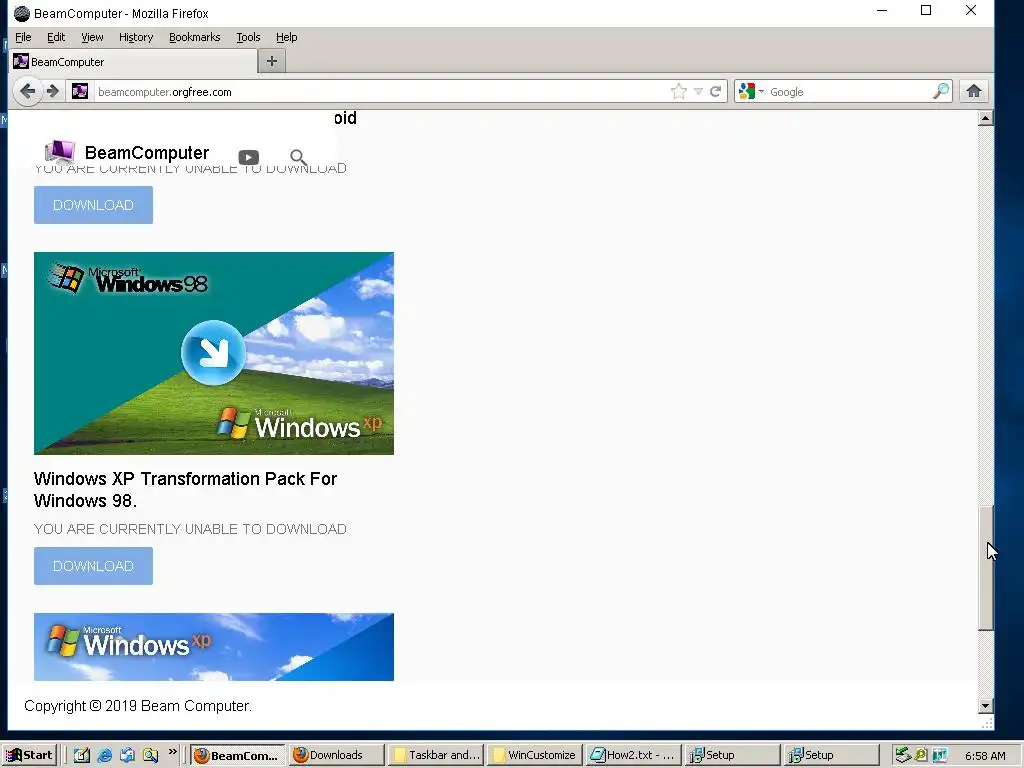1024x768 pixels.
Task: Open the Windows 98 to XP thumbnail
Action: 214,353
